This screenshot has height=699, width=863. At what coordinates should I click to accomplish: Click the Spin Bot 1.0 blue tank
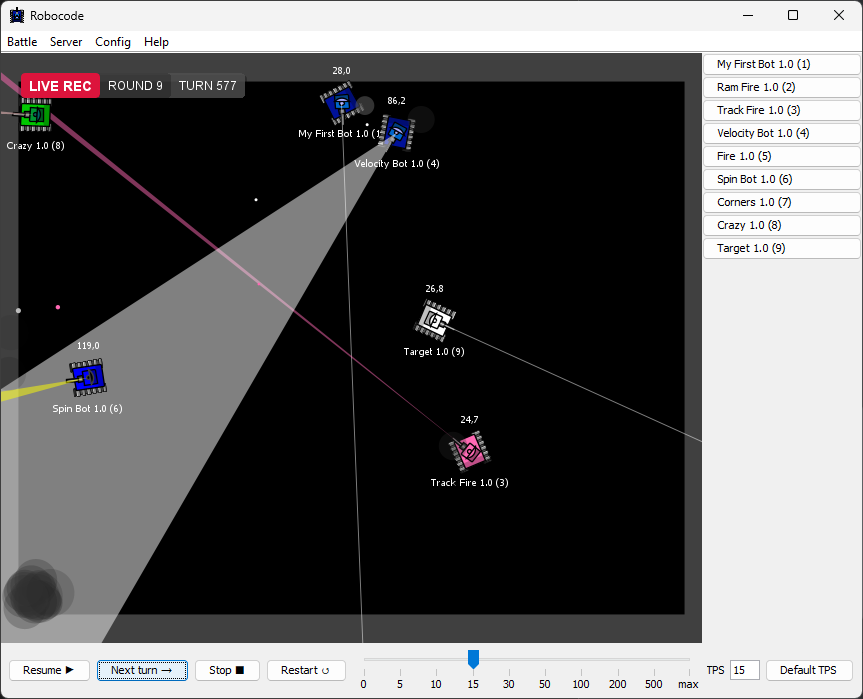pos(88,377)
